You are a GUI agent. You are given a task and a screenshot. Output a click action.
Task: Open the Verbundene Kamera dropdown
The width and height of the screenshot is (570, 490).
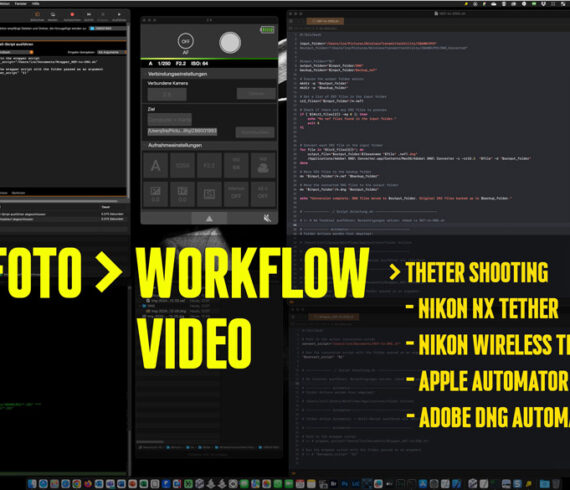[167, 94]
